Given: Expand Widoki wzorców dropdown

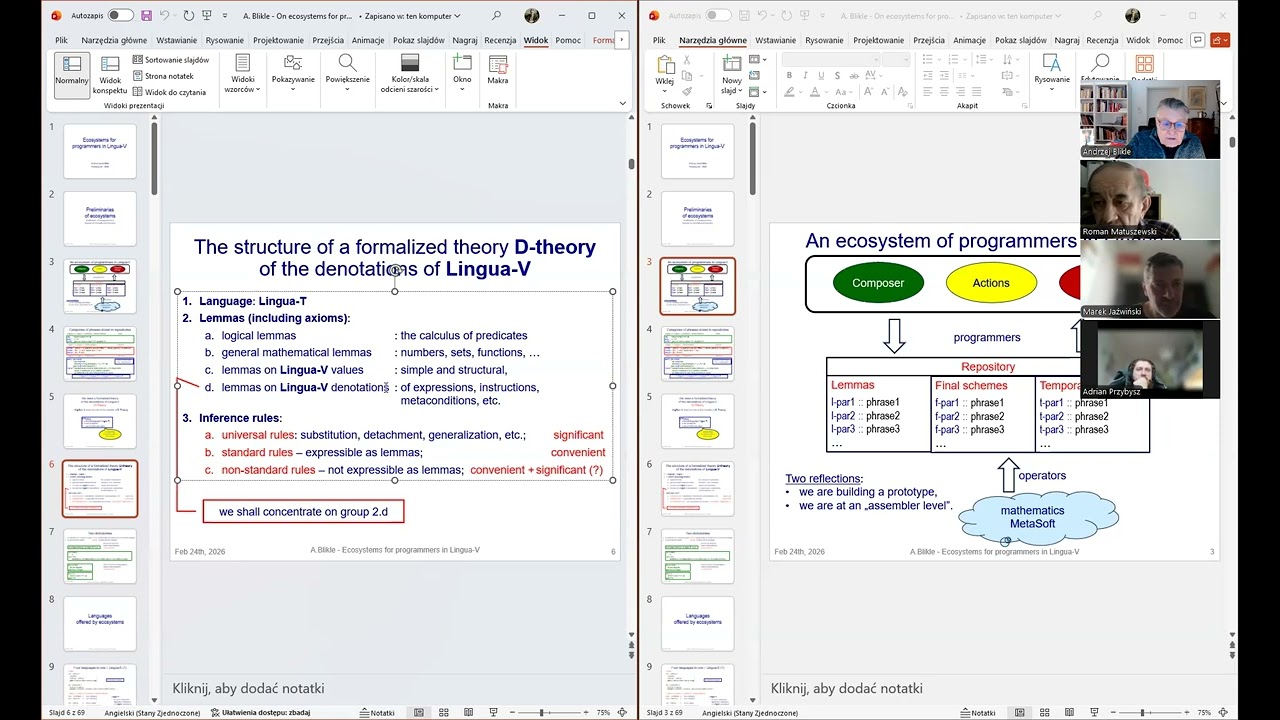Looking at the screenshot, I should click(242, 74).
